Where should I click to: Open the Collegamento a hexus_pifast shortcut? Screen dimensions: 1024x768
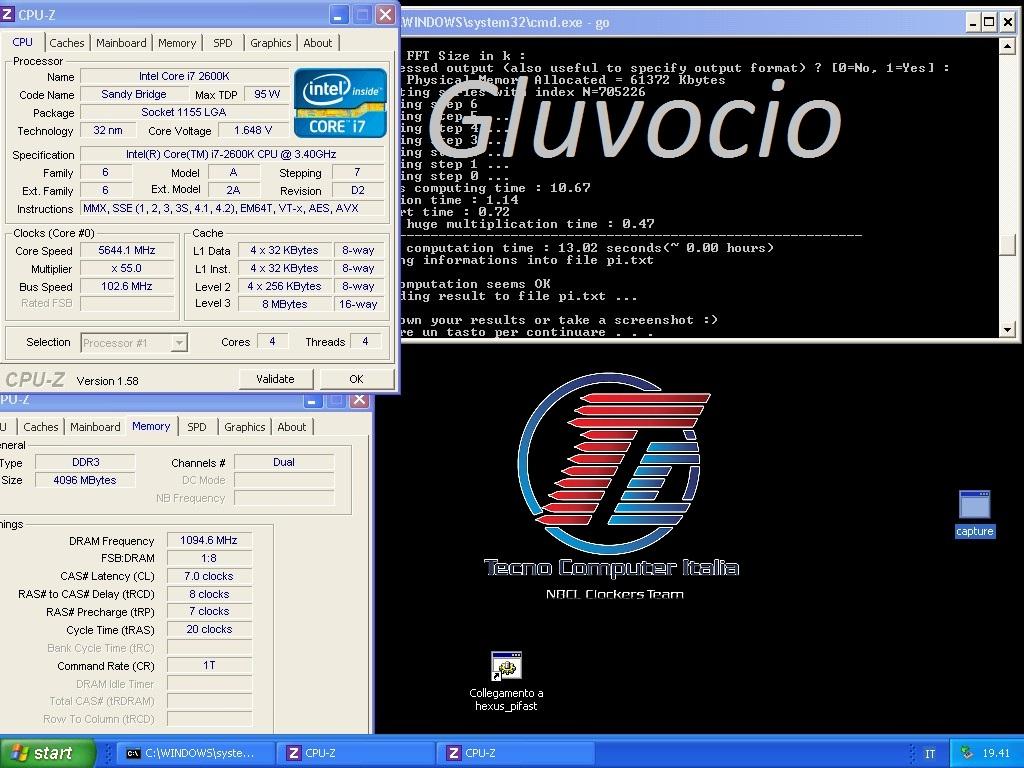click(x=506, y=681)
